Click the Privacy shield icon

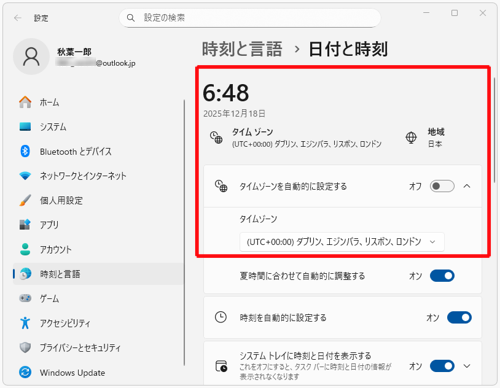pyautogui.click(x=25, y=347)
